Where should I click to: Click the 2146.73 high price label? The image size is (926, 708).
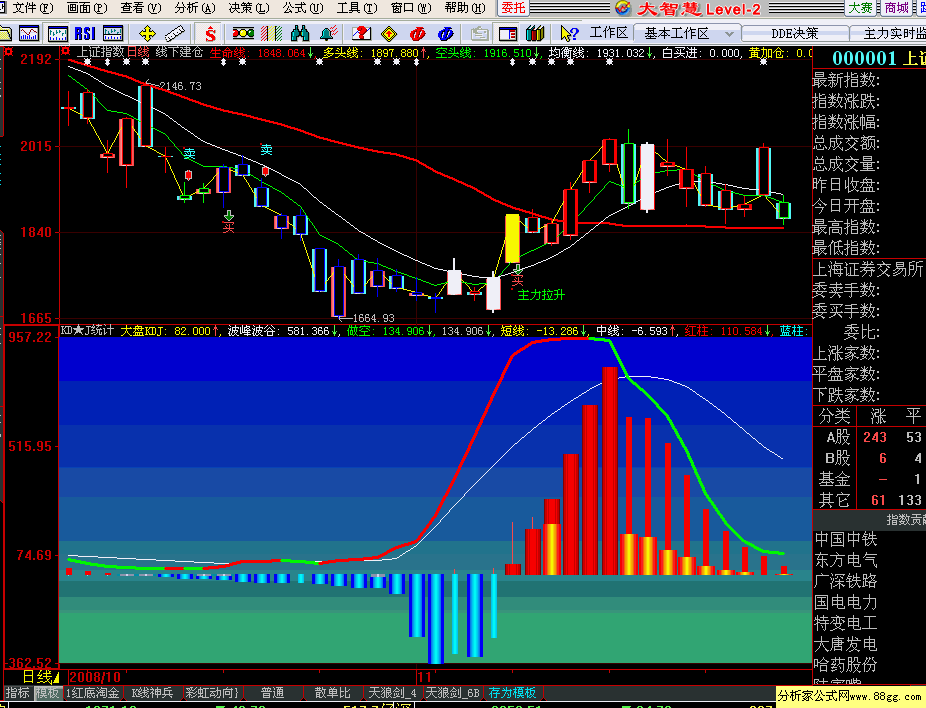(180, 86)
